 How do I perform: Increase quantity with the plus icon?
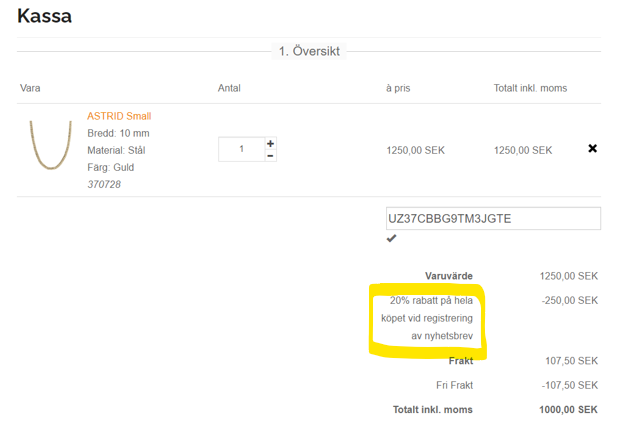pyautogui.click(x=270, y=143)
